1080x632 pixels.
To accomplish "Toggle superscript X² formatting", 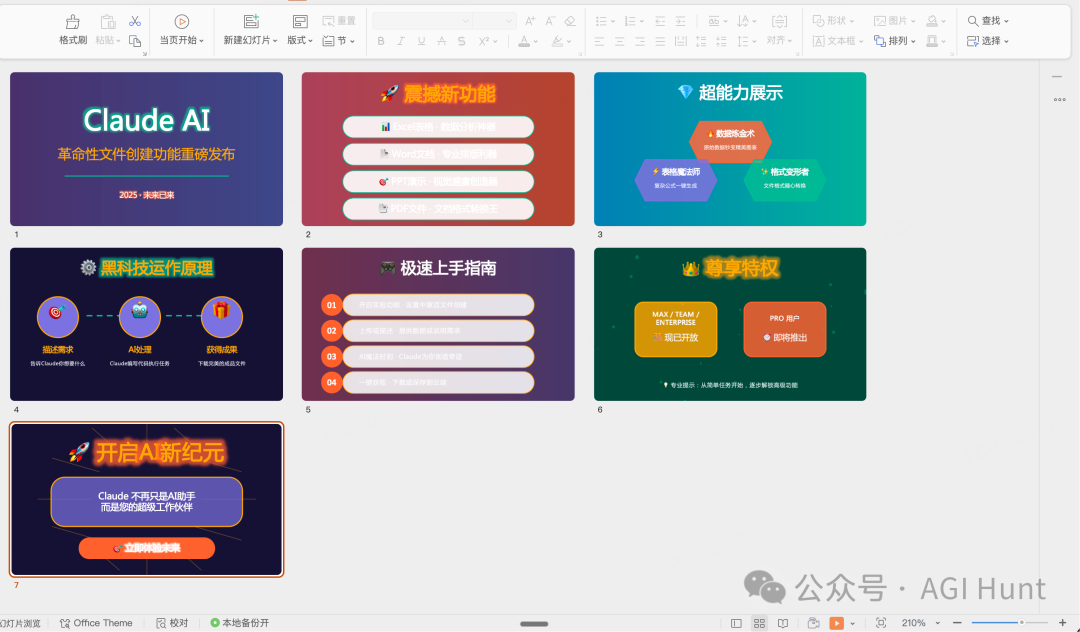I will [x=484, y=41].
